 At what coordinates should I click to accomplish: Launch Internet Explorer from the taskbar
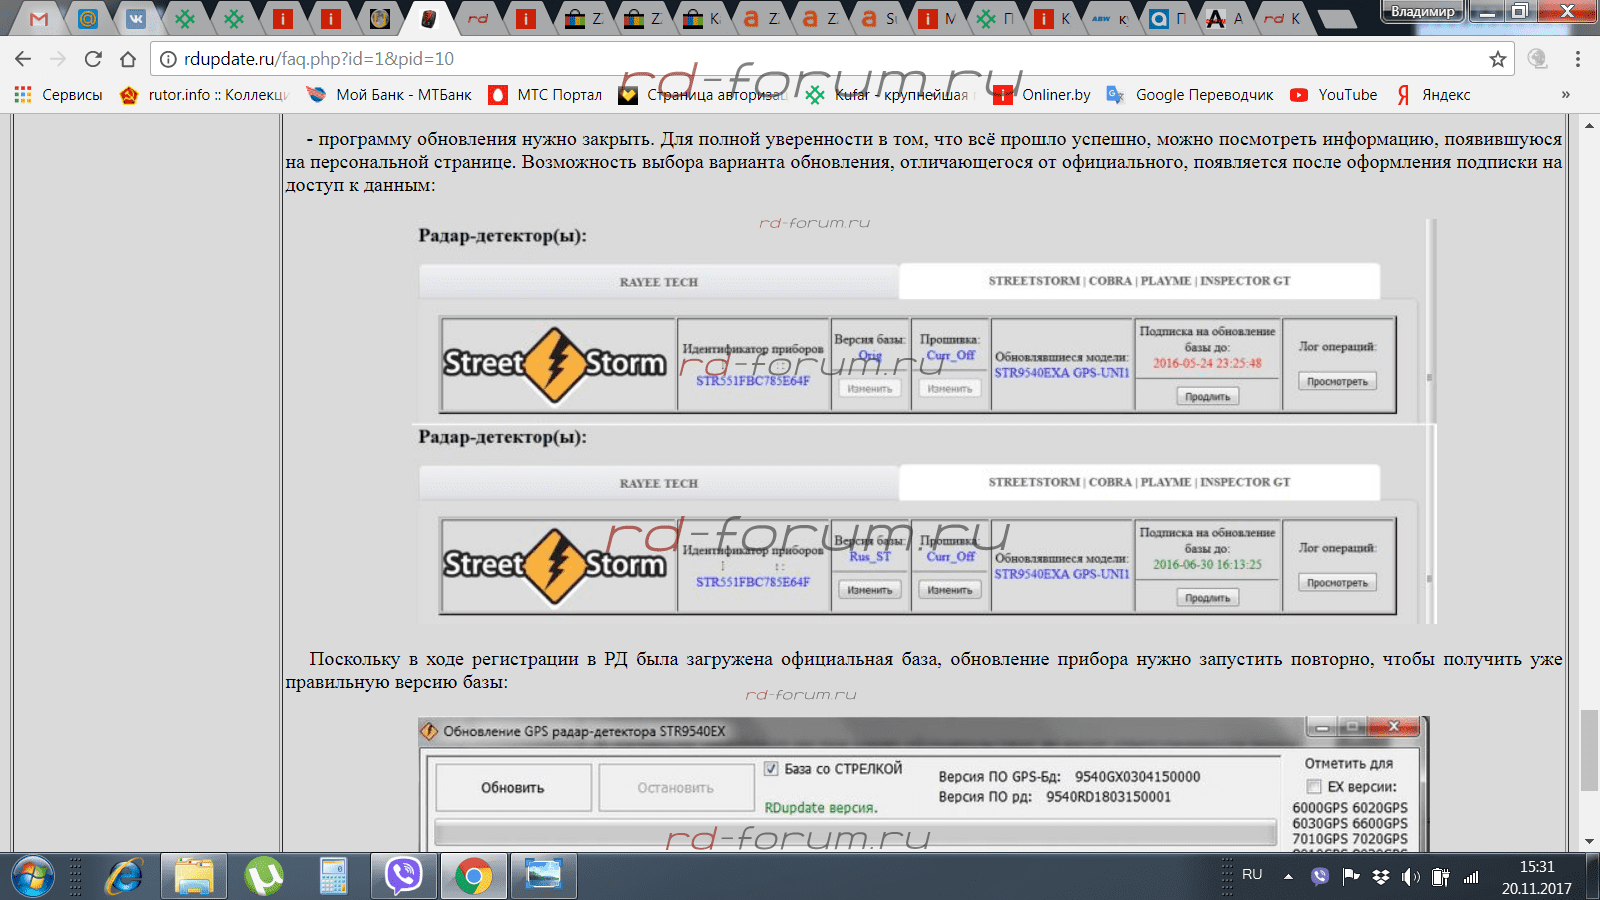[125, 877]
